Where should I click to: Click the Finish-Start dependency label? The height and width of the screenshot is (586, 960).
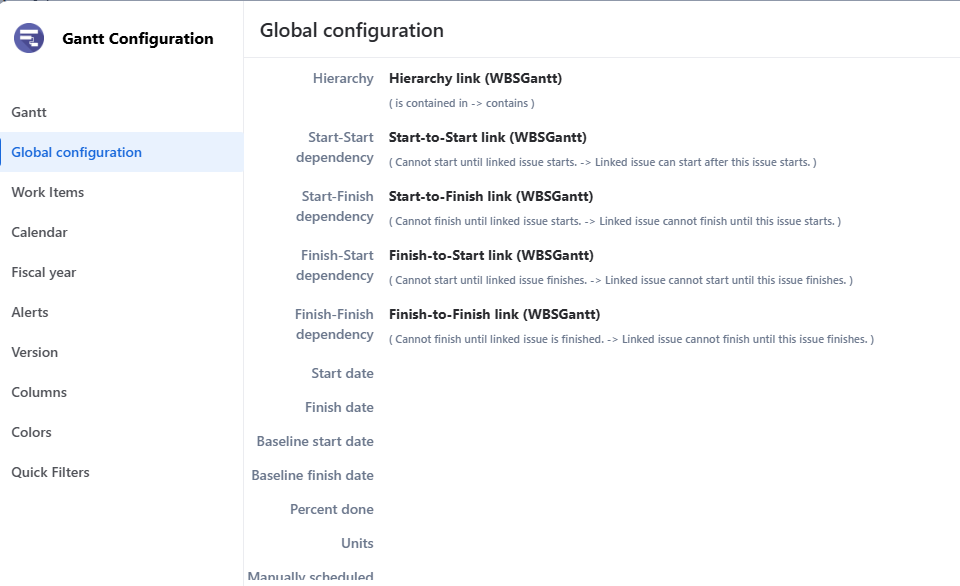[334, 265]
